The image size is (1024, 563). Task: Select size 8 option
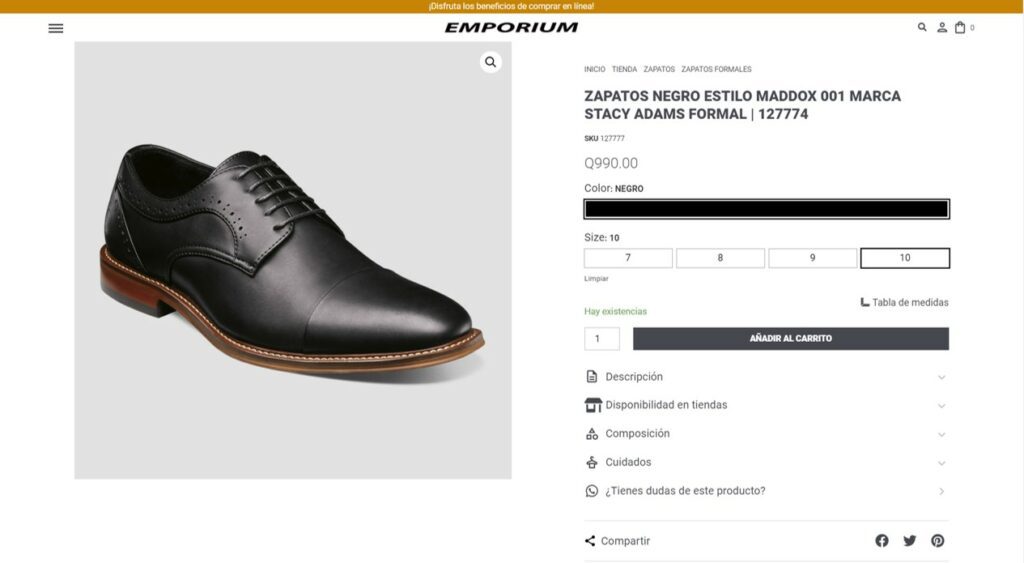[x=720, y=258]
